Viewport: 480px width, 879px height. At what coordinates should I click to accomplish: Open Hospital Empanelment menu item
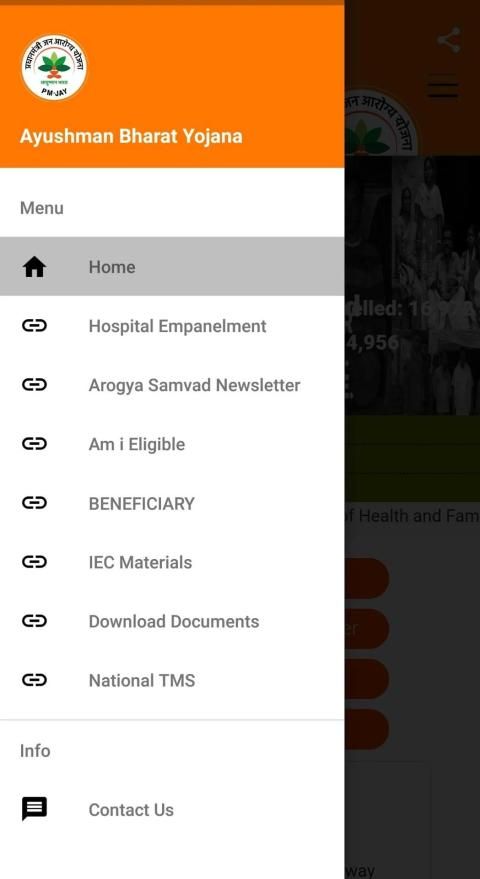tap(172, 326)
